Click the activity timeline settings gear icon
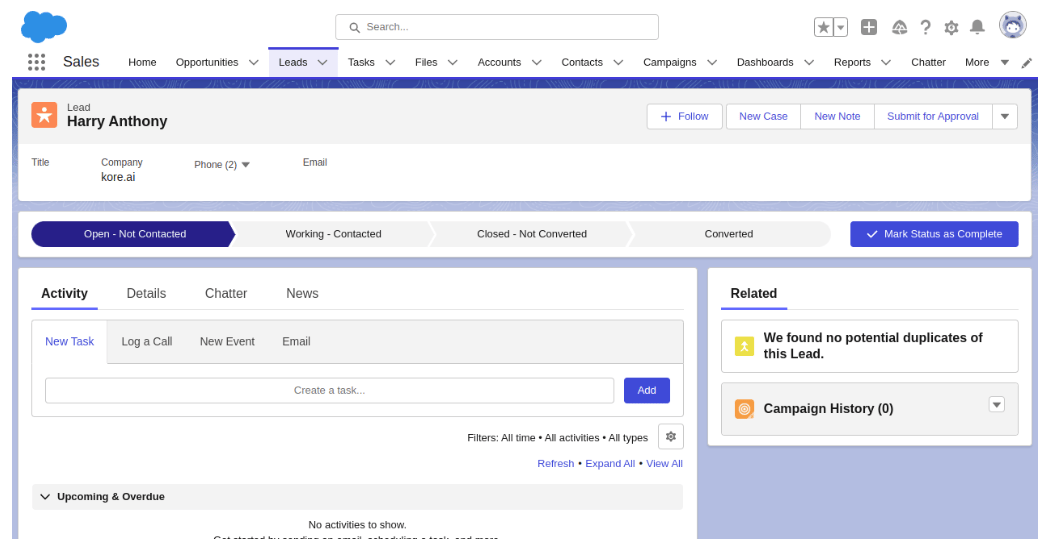 tap(671, 437)
